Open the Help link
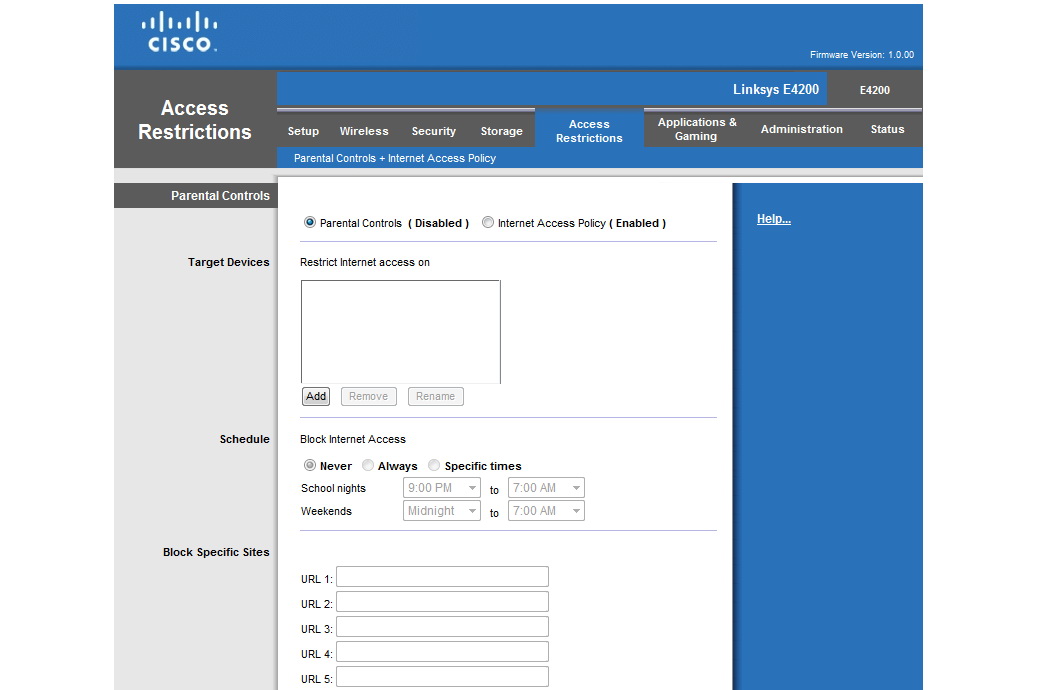 [773, 219]
